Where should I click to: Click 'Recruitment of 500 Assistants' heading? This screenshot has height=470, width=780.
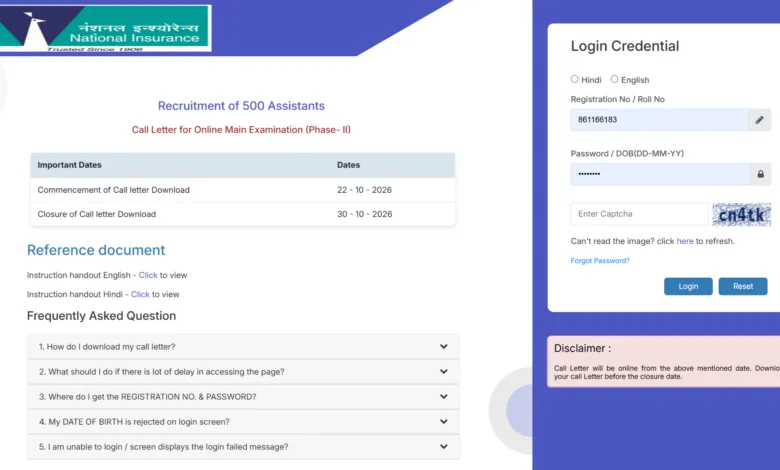pyautogui.click(x=241, y=106)
